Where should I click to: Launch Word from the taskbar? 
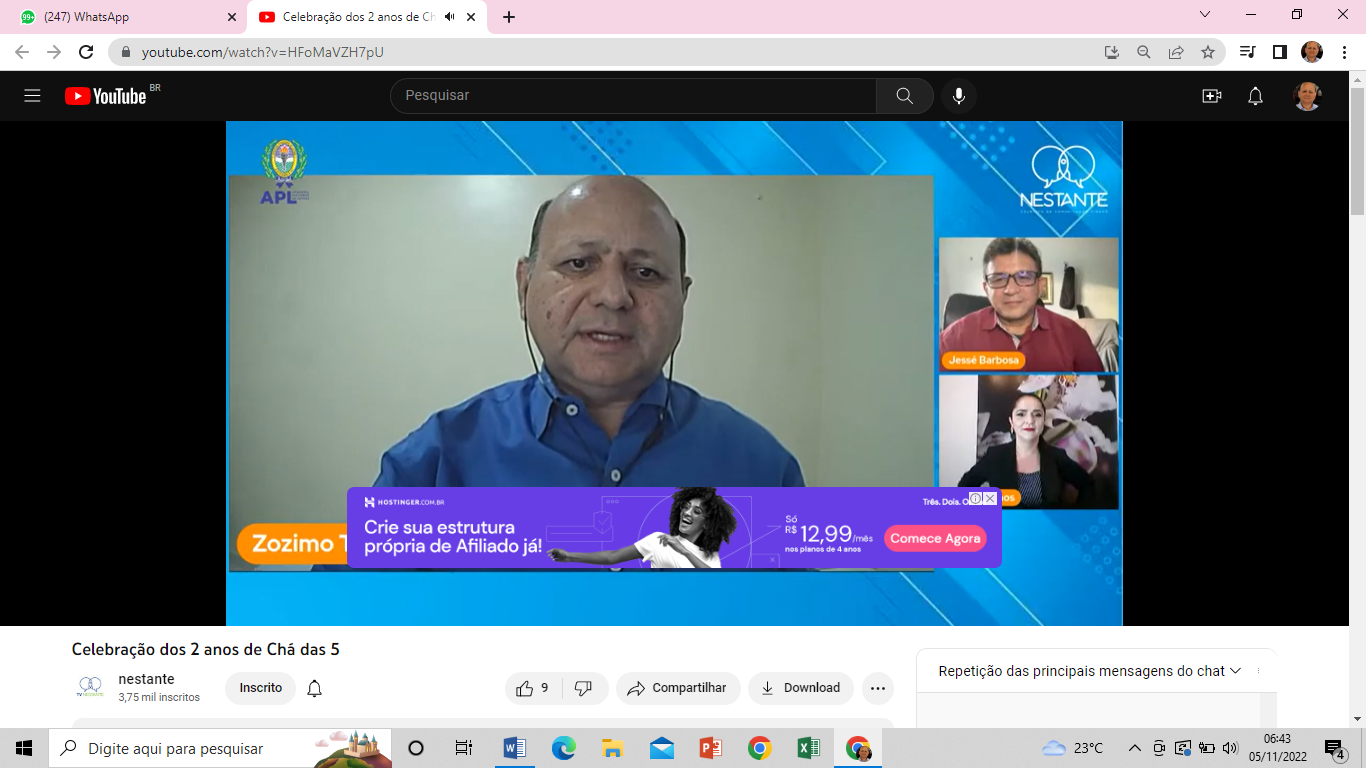click(x=514, y=748)
